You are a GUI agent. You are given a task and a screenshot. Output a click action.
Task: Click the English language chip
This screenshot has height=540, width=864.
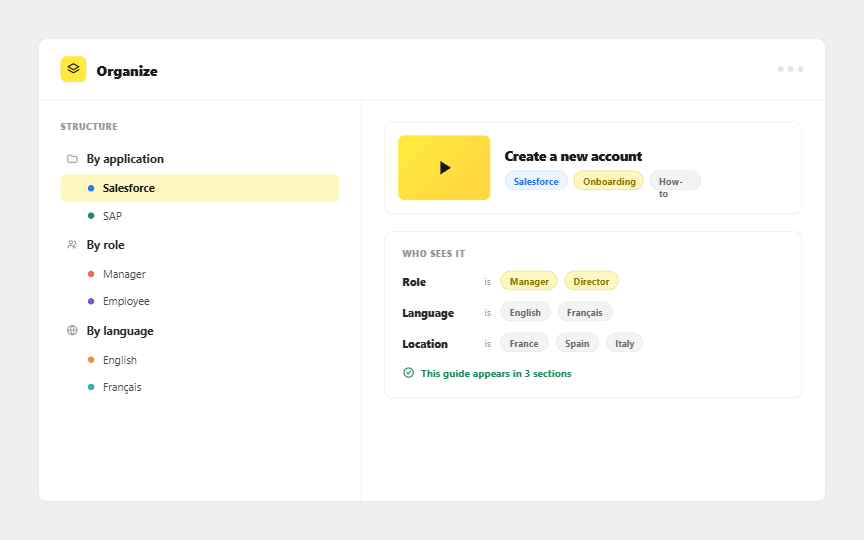(525, 312)
